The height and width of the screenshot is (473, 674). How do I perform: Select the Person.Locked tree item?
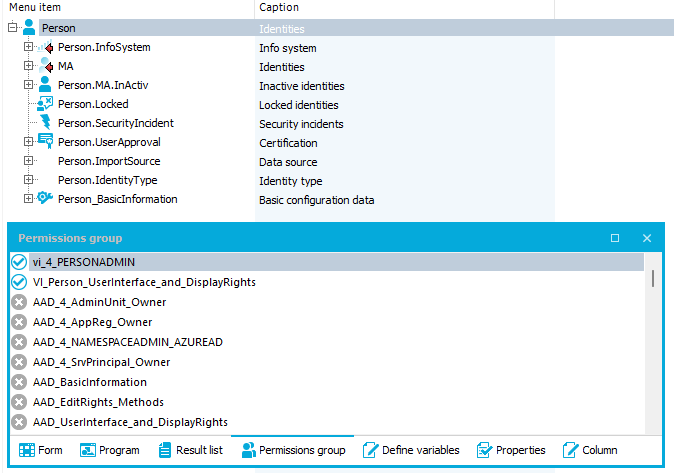click(x=93, y=104)
